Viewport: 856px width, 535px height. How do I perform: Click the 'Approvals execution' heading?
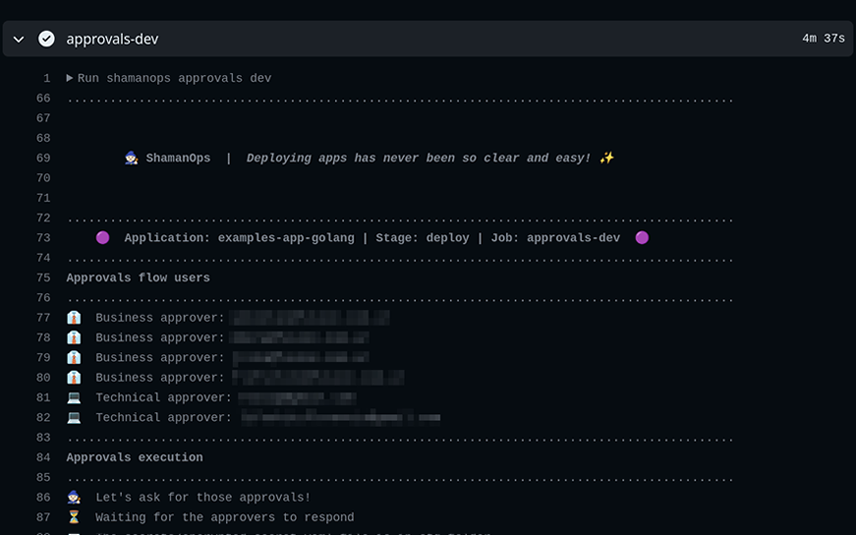tap(135, 457)
